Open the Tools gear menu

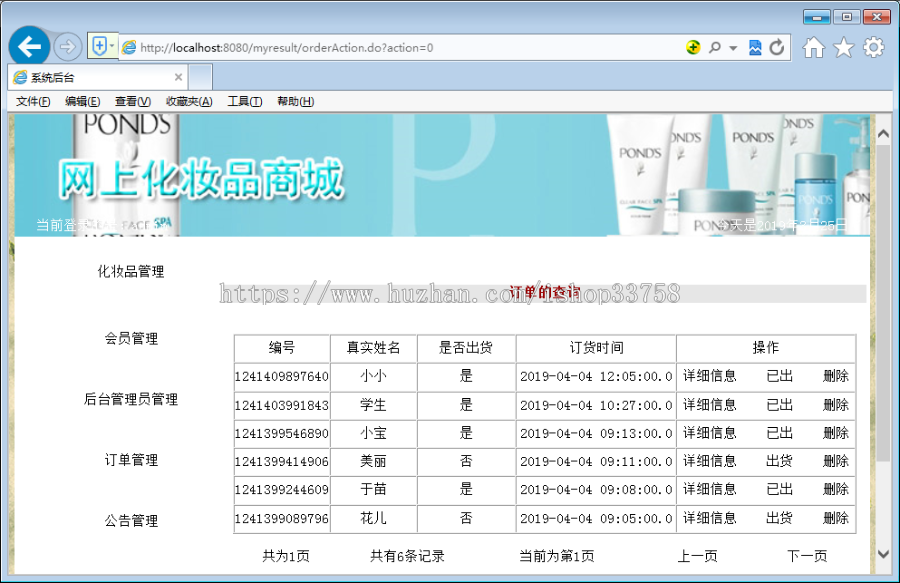(872, 46)
